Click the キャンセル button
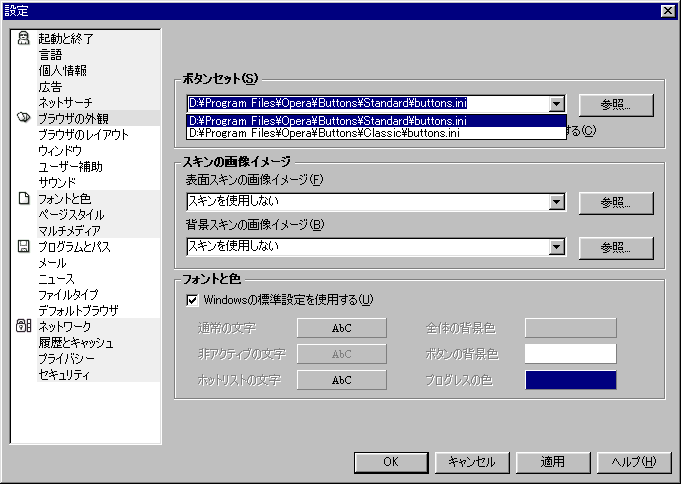Viewport: 681px width, 484px height. click(x=472, y=462)
